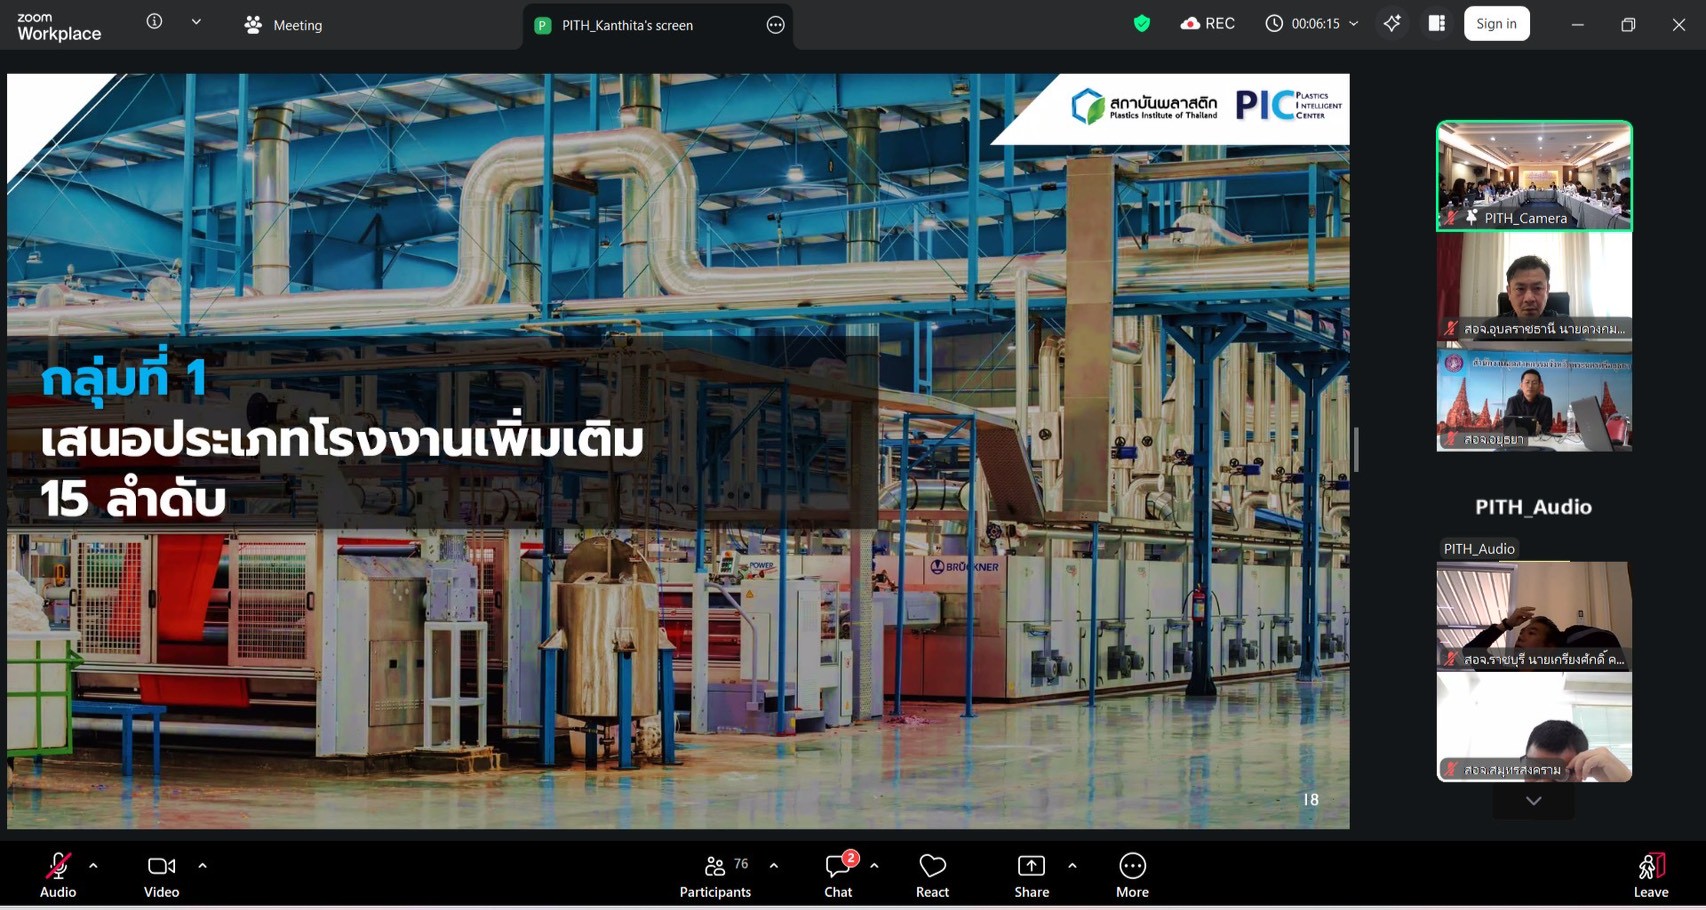Viewport: 1706px width, 910px height.
Task: Click the screen share options ellipsis
Action: tap(775, 25)
